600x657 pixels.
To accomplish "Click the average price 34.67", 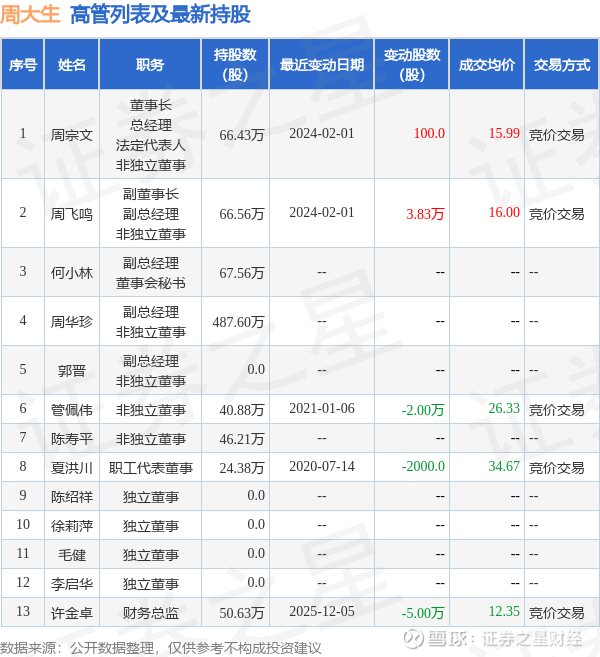I will click(x=504, y=466).
